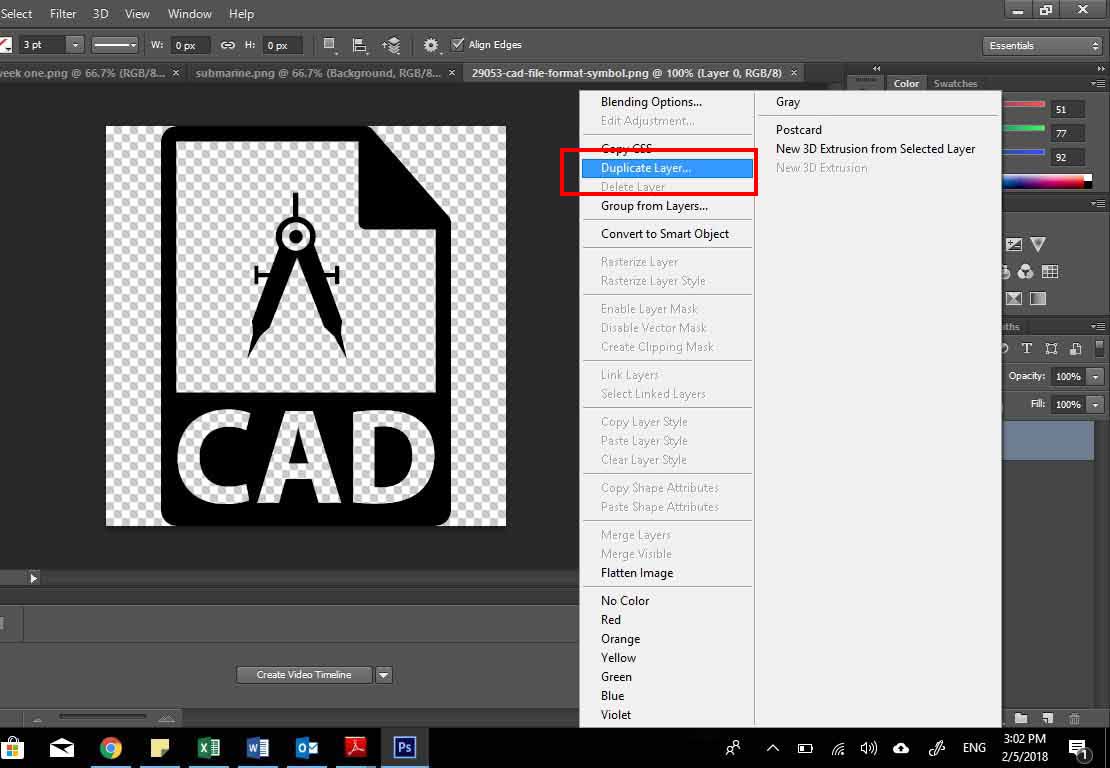Close the 29053-cad-file-format-symbol.png tab
Image resolution: width=1110 pixels, height=768 pixels.
794,73
